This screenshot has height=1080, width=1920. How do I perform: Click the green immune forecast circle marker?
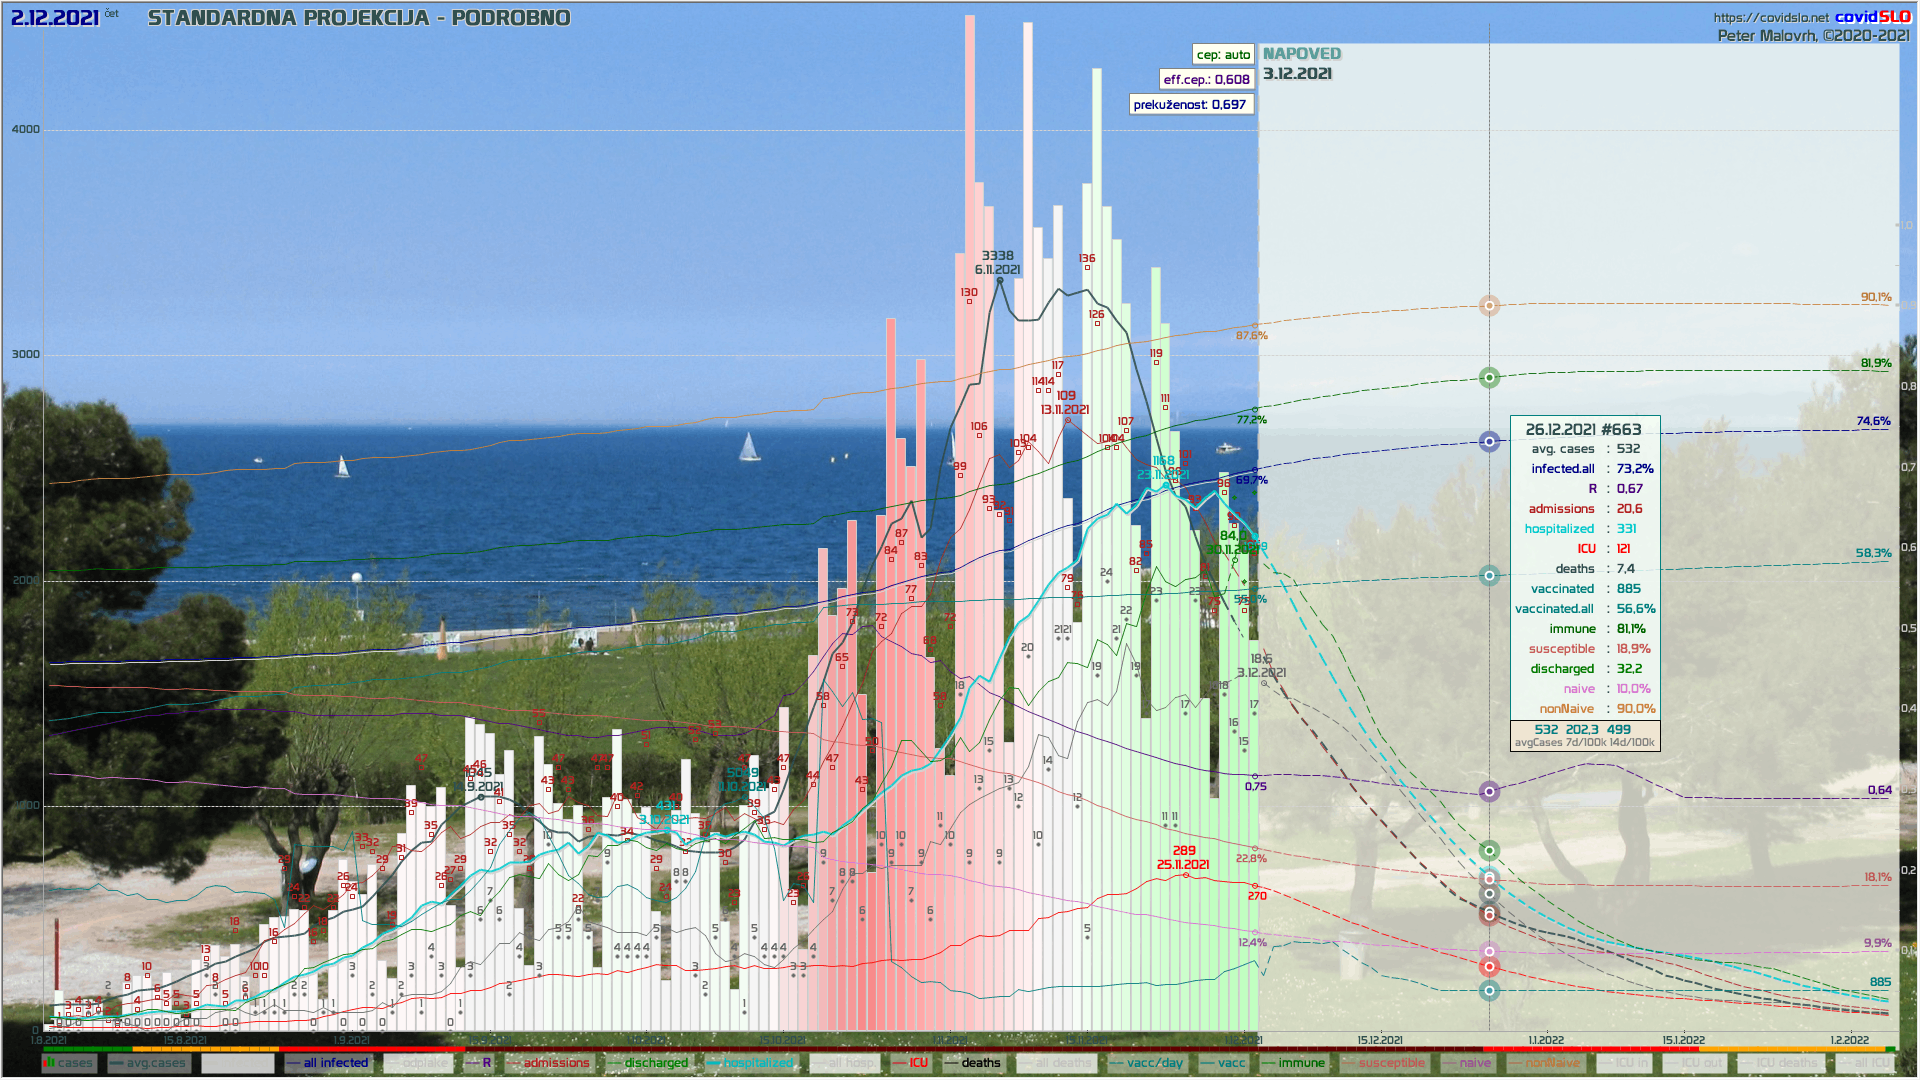pos(1489,378)
